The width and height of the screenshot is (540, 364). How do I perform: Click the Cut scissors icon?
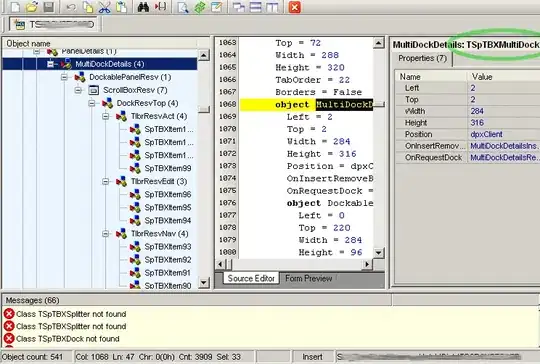pyautogui.click(x=104, y=7)
